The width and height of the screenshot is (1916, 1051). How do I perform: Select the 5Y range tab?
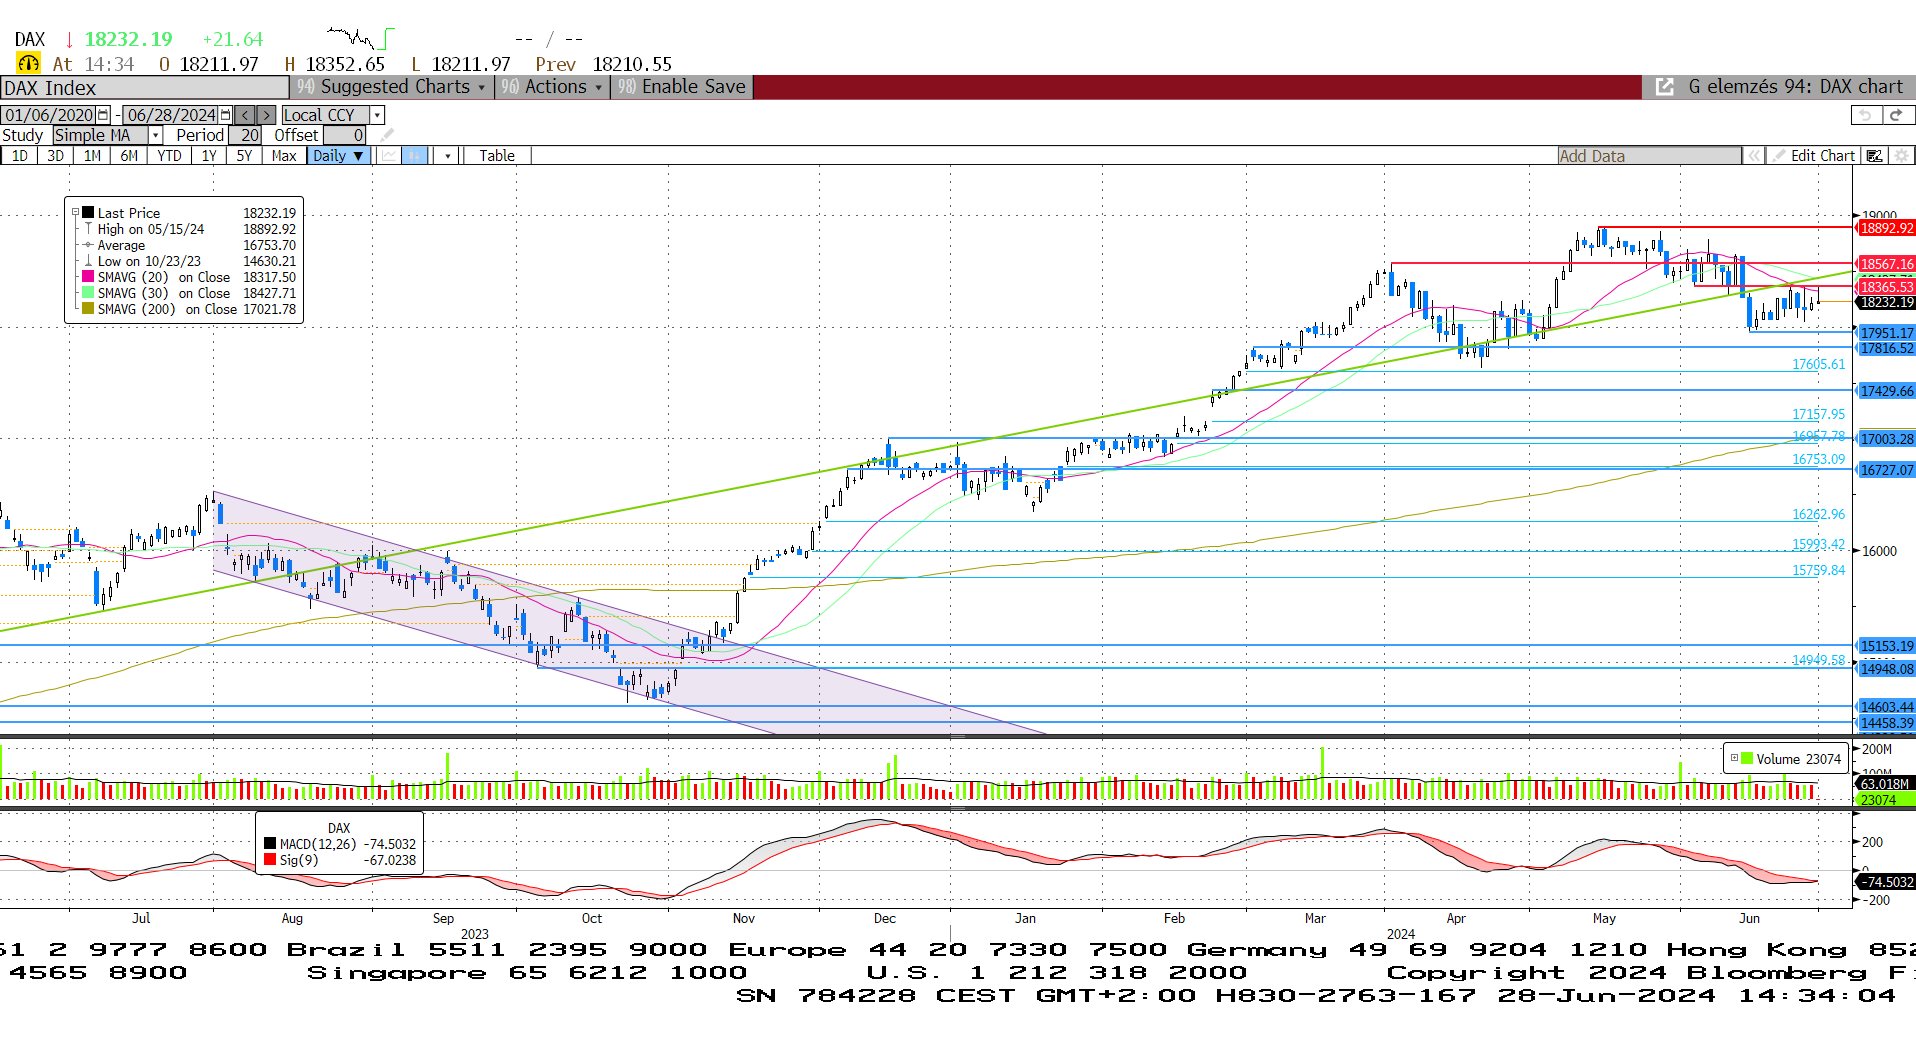[x=244, y=156]
